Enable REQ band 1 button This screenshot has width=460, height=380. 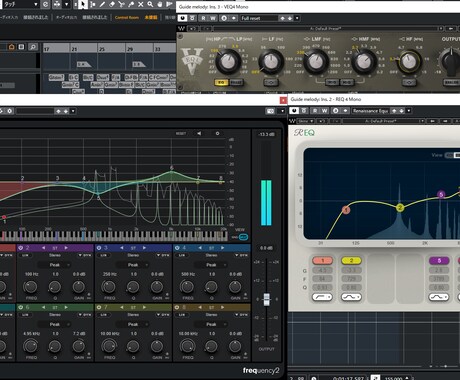tap(322, 260)
